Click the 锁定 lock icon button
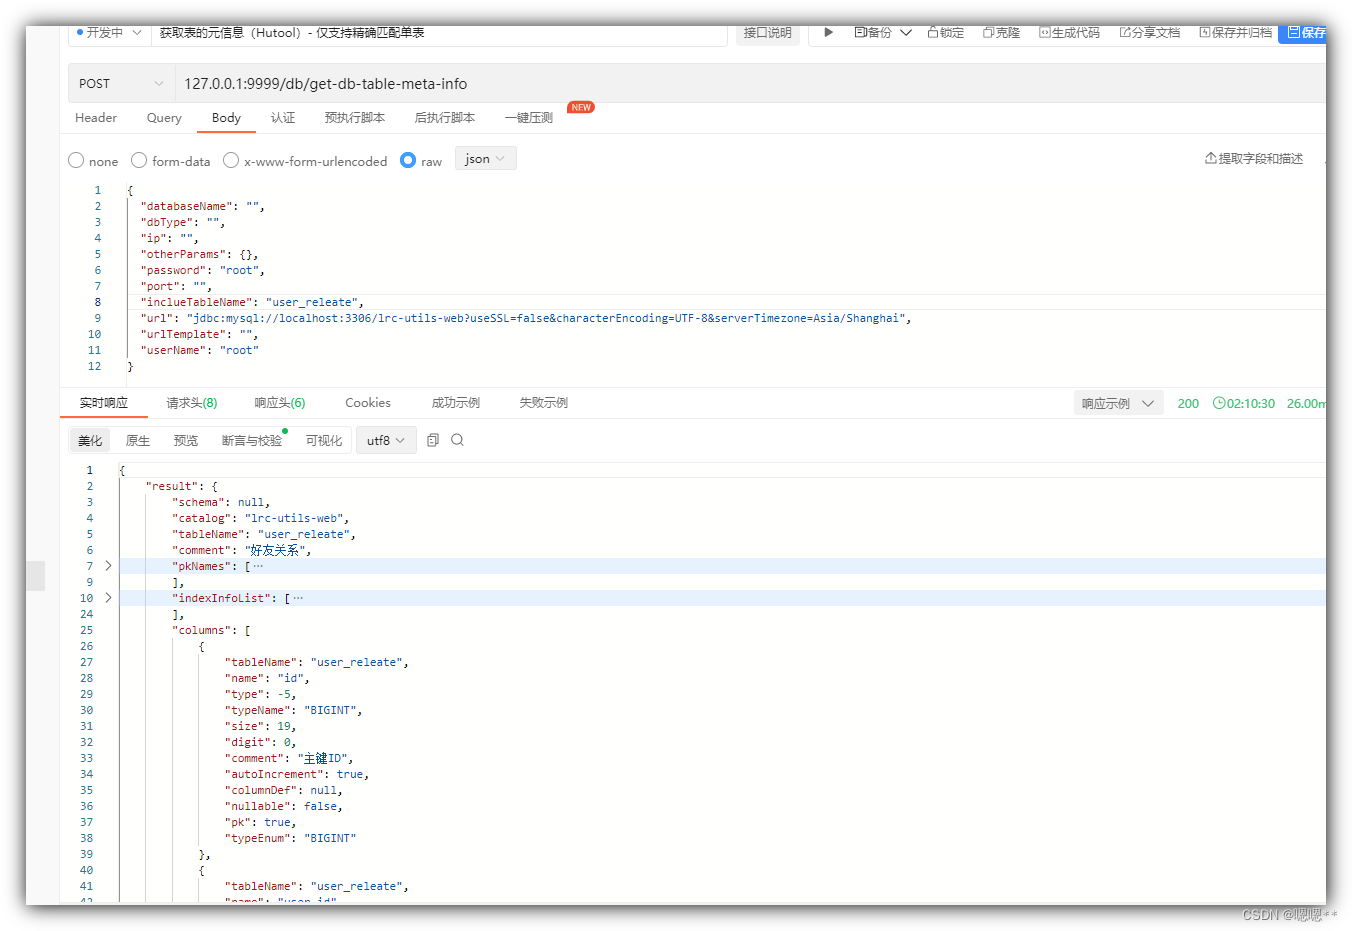 coord(945,33)
